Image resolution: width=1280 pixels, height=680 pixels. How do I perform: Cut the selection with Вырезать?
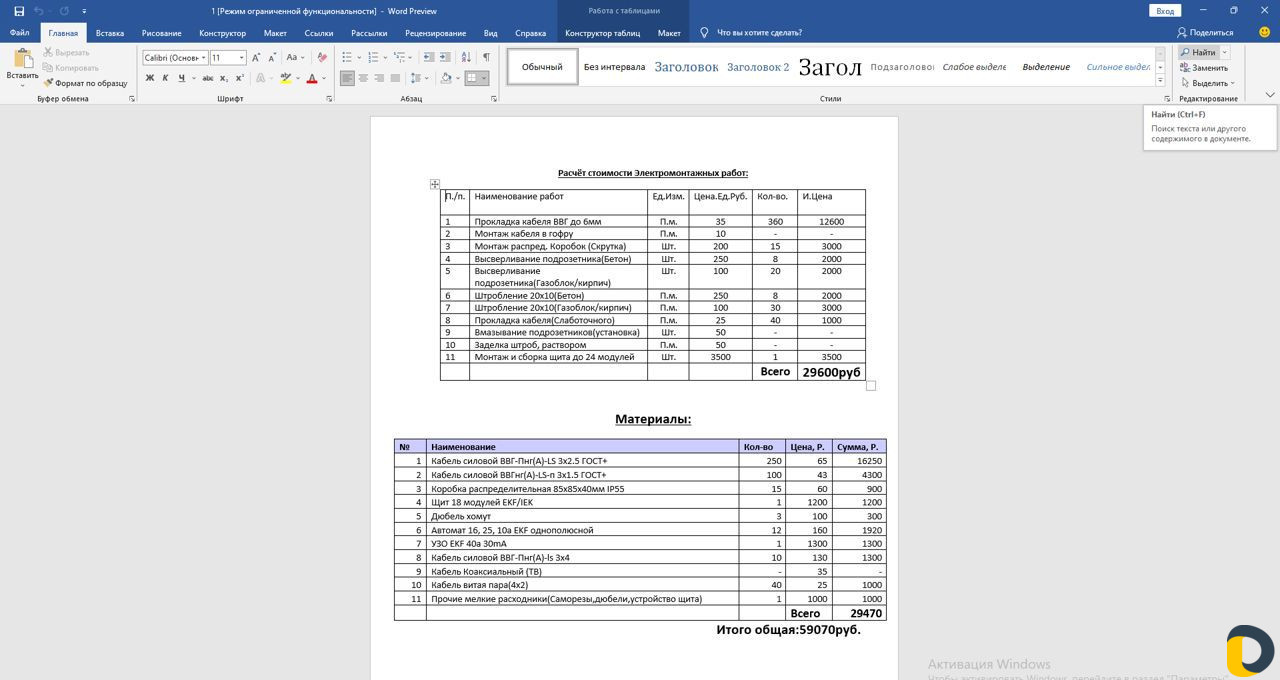[66, 52]
